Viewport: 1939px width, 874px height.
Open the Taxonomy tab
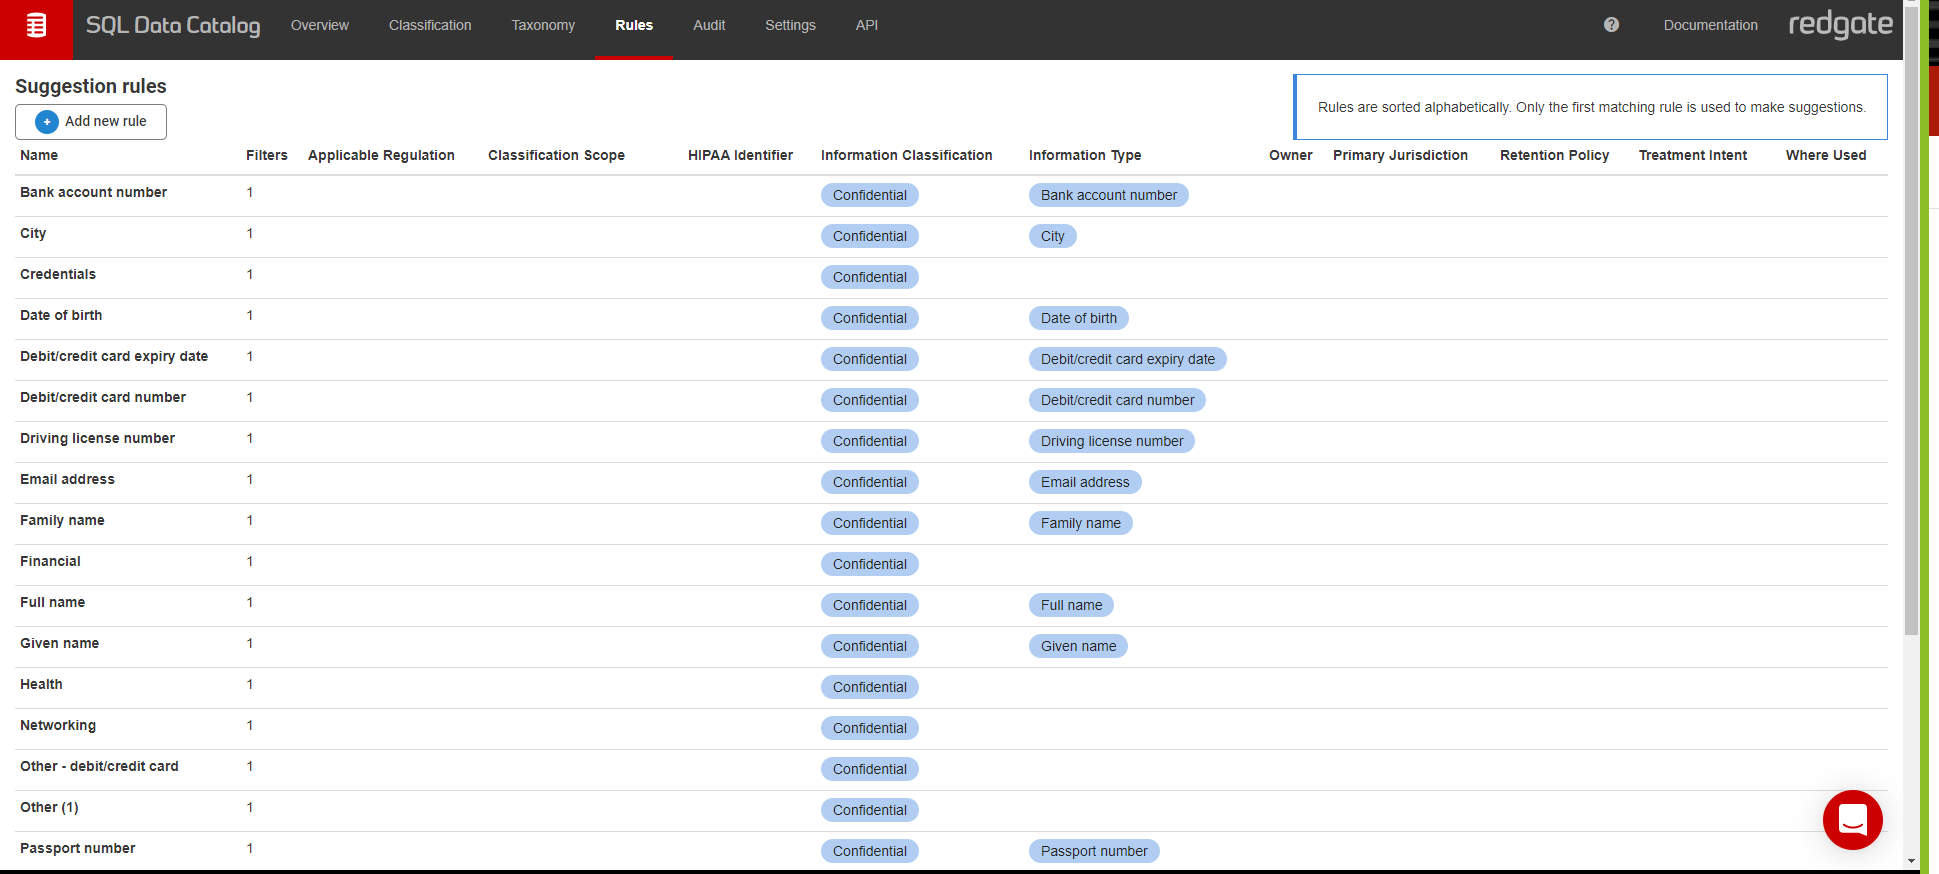[543, 25]
